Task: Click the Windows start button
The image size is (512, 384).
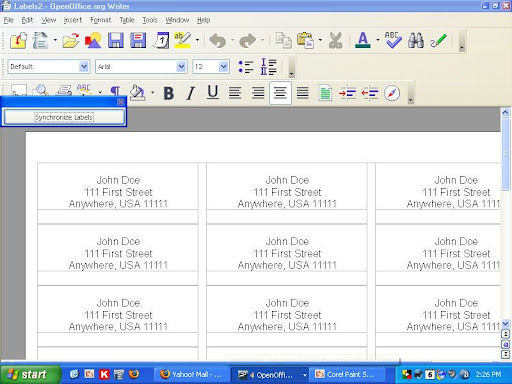Action: point(31,374)
